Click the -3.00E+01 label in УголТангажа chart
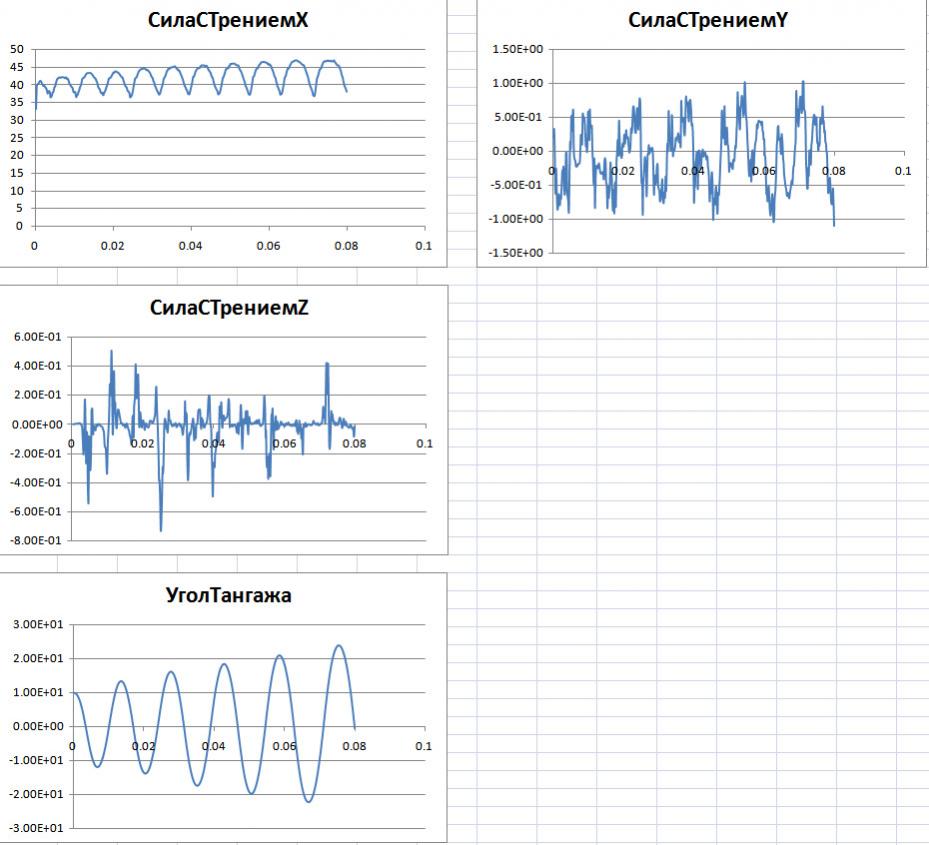 pos(34,829)
